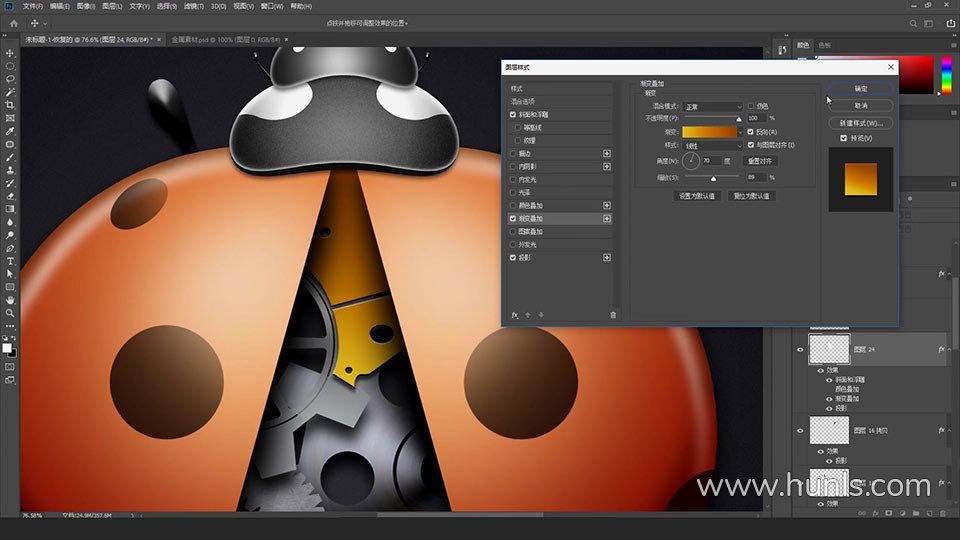Activate the horizontal Type tool
Viewport: 960px width, 540px height.
(x=10, y=261)
